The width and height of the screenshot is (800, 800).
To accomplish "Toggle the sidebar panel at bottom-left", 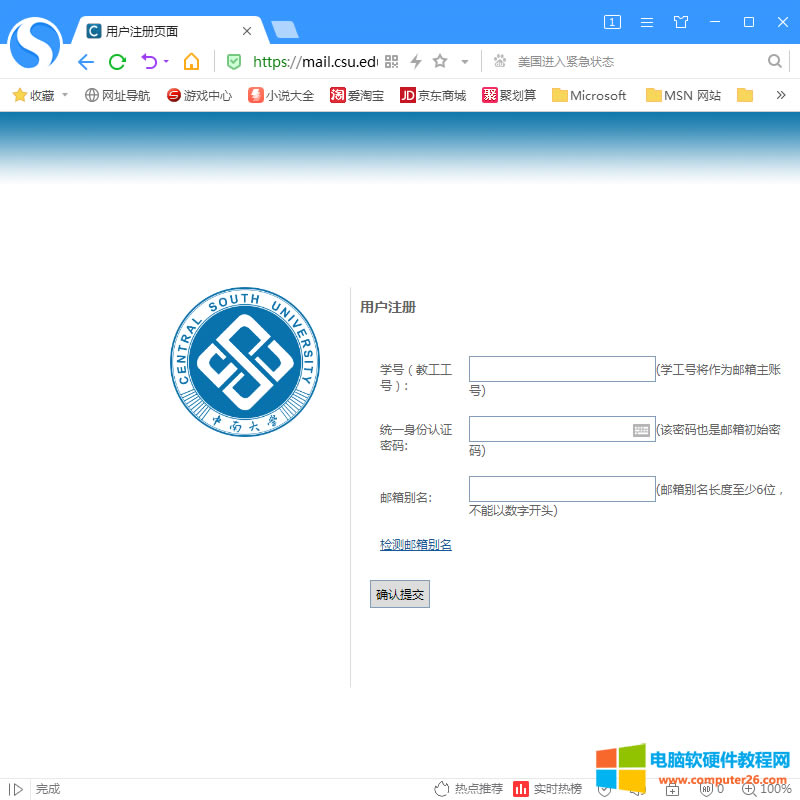I will [x=16, y=789].
